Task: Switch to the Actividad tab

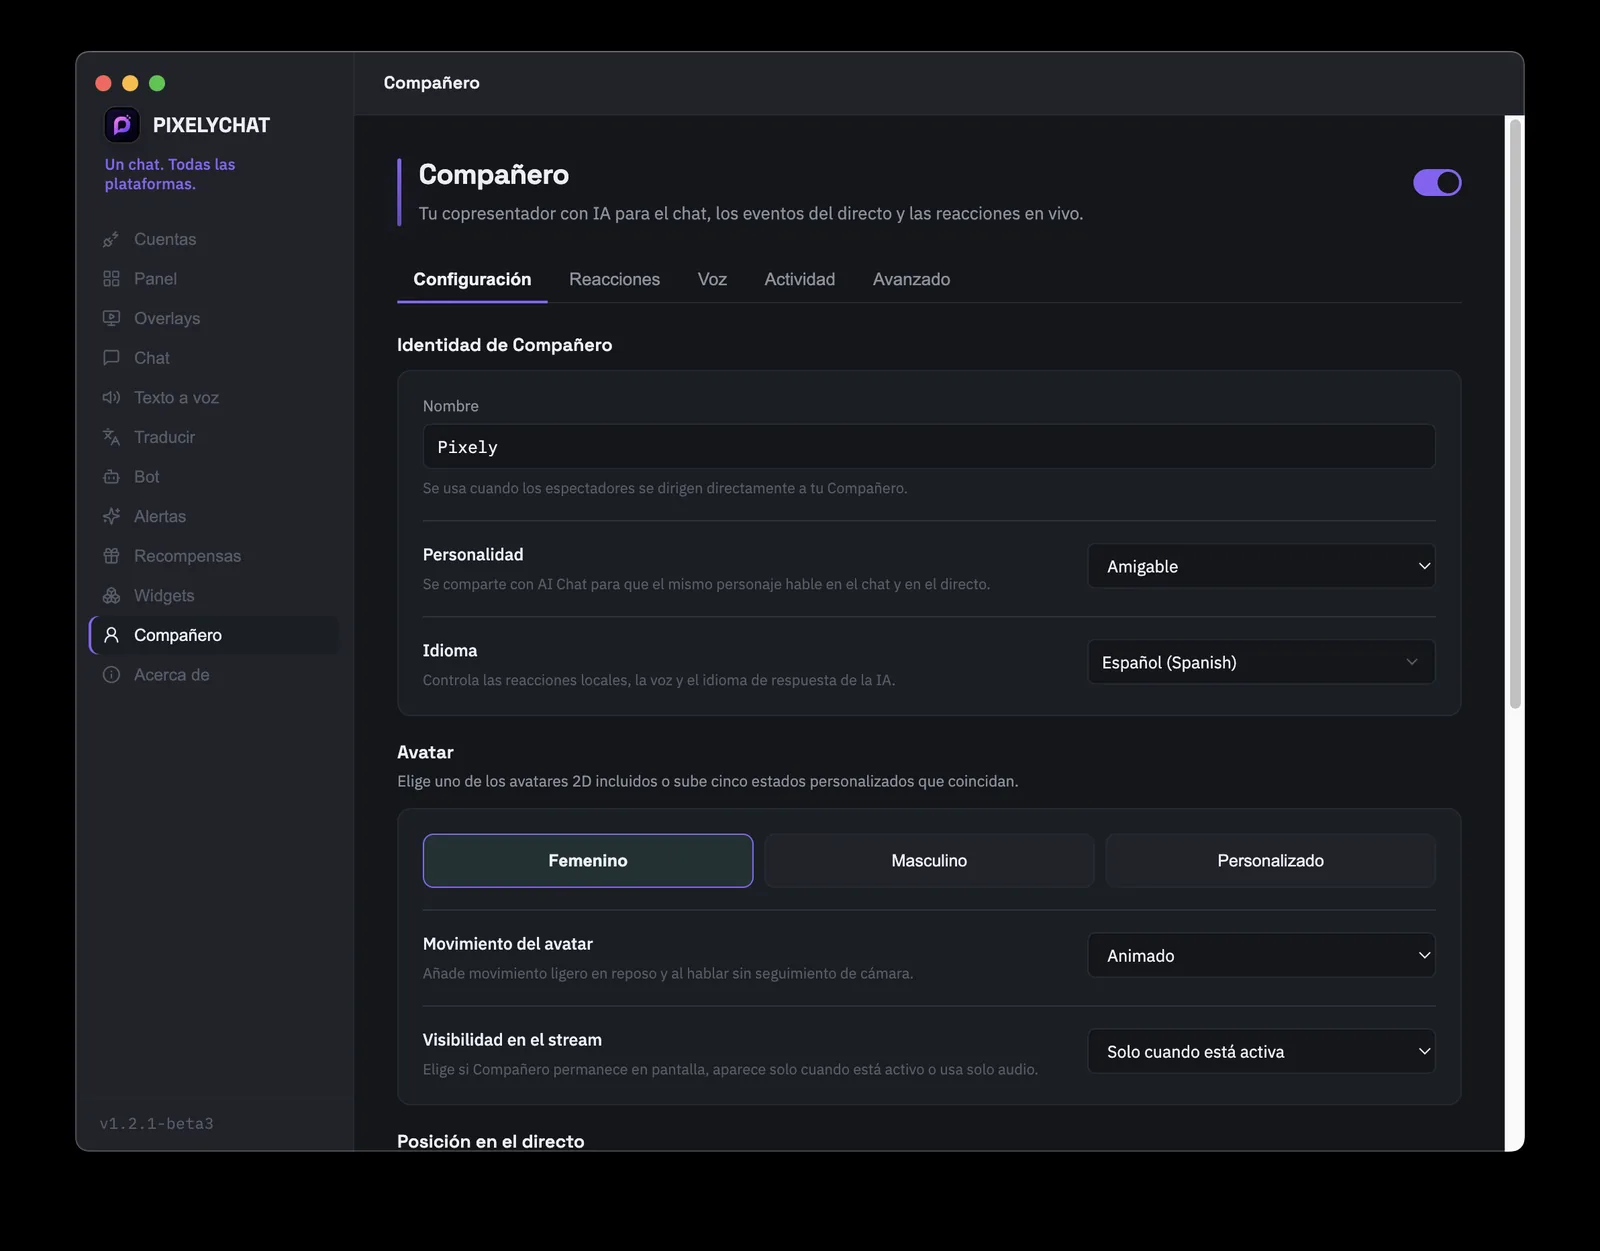Action: click(799, 279)
